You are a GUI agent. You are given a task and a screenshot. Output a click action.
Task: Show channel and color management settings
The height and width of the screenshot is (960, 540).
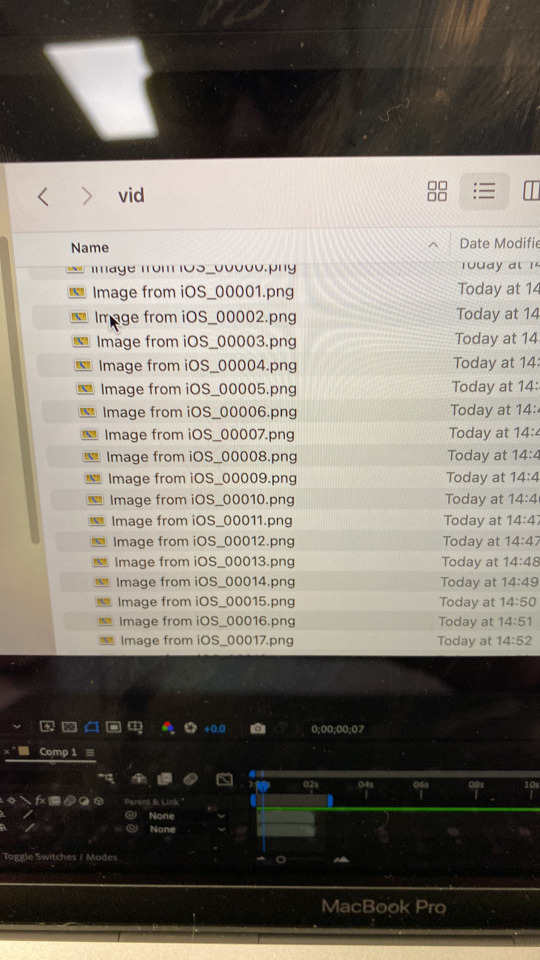(x=168, y=727)
